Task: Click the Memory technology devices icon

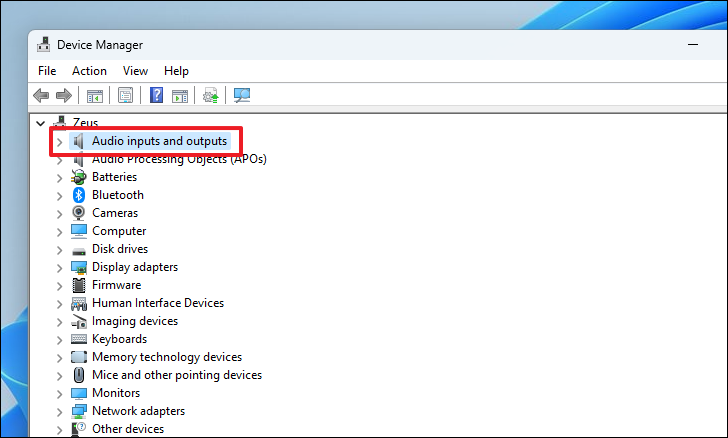Action: [x=79, y=357]
